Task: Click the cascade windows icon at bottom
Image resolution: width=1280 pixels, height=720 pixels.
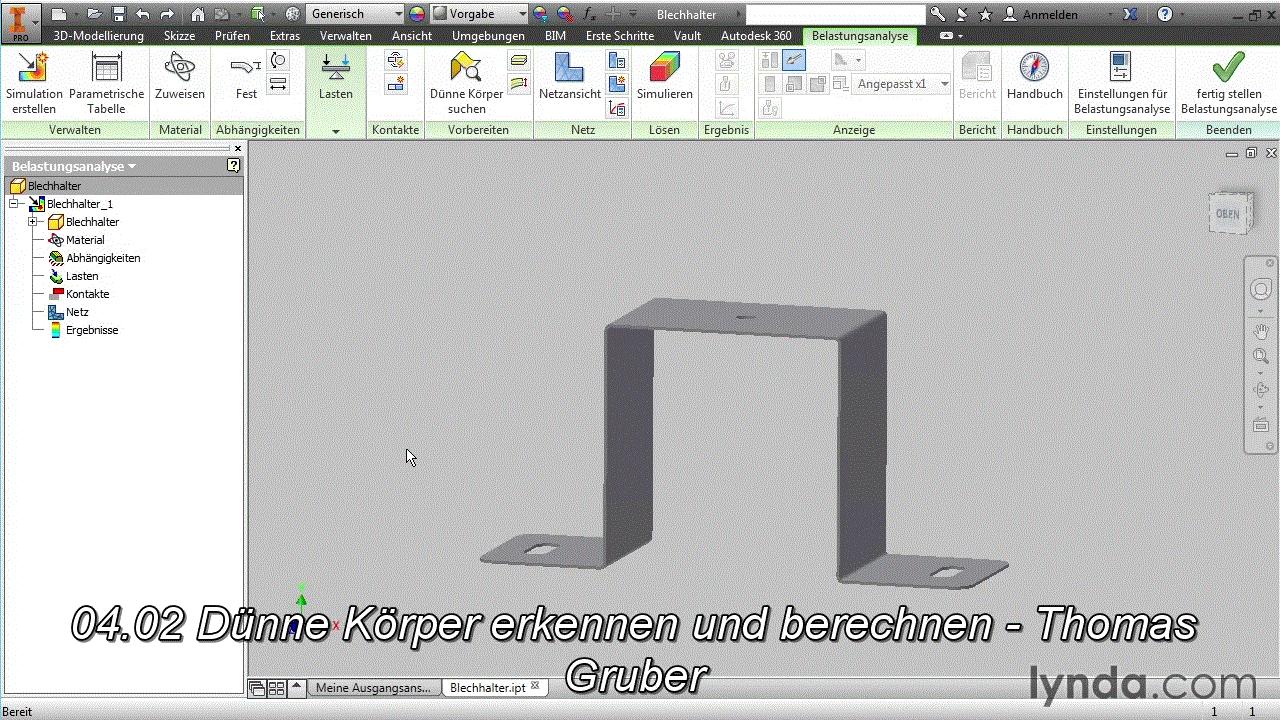Action: click(257, 688)
